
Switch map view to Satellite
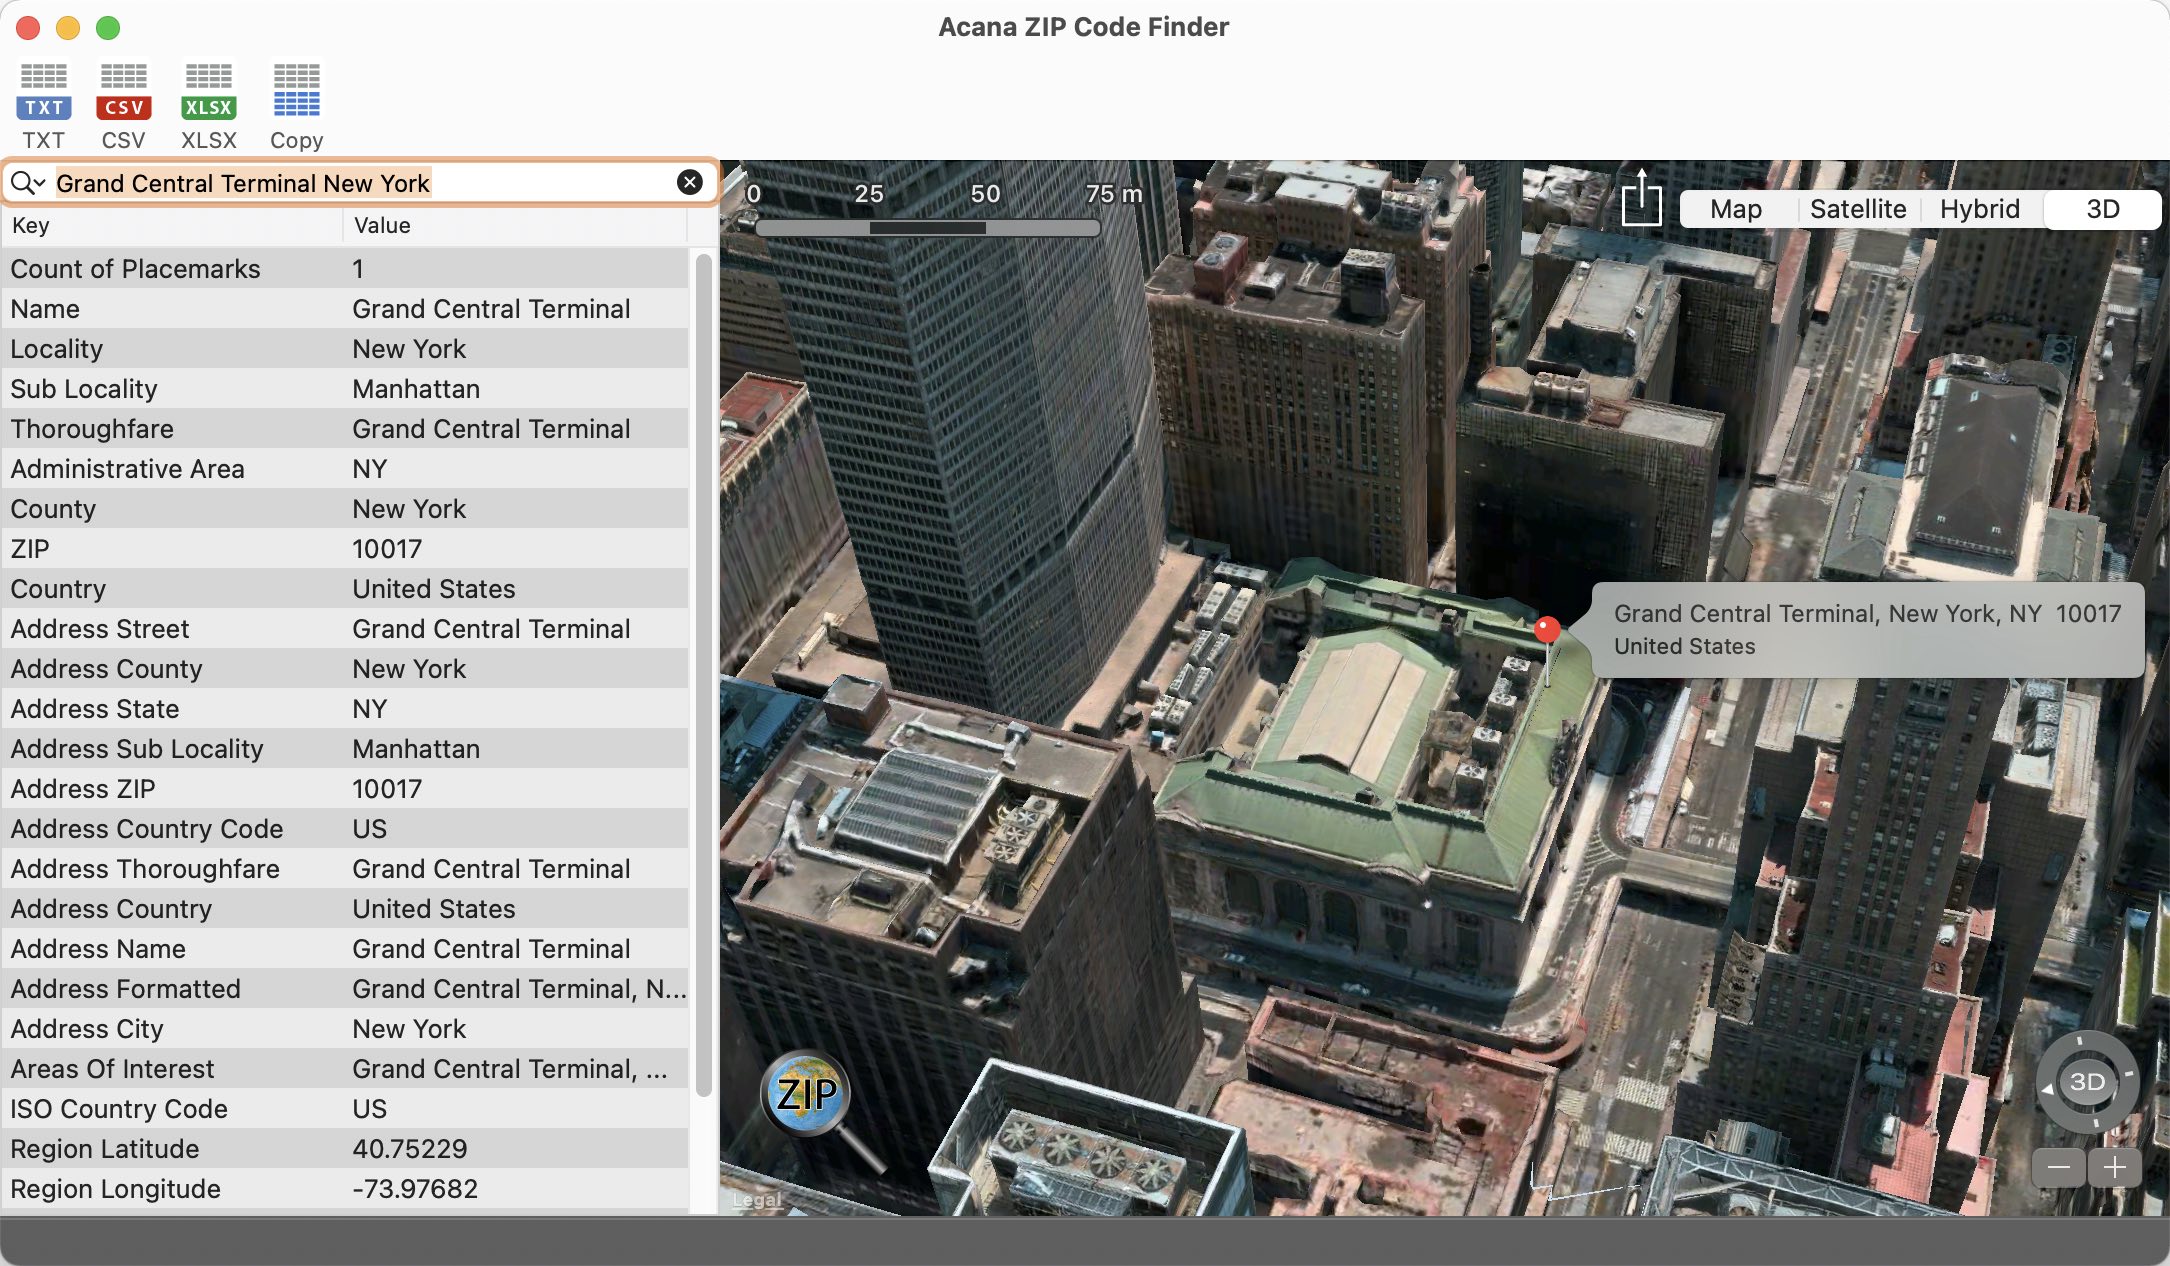(x=1858, y=209)
